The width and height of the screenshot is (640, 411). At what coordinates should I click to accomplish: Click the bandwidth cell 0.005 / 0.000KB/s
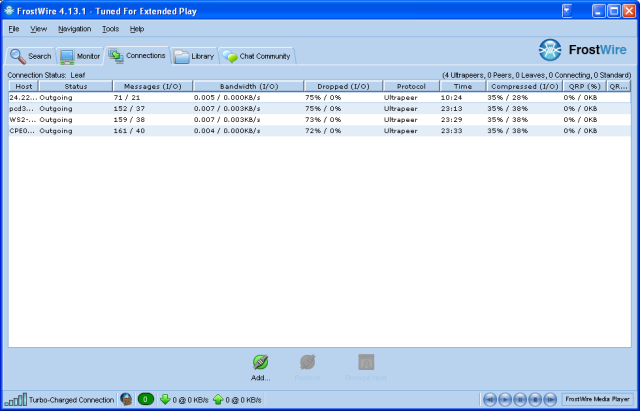coord(227,98)
